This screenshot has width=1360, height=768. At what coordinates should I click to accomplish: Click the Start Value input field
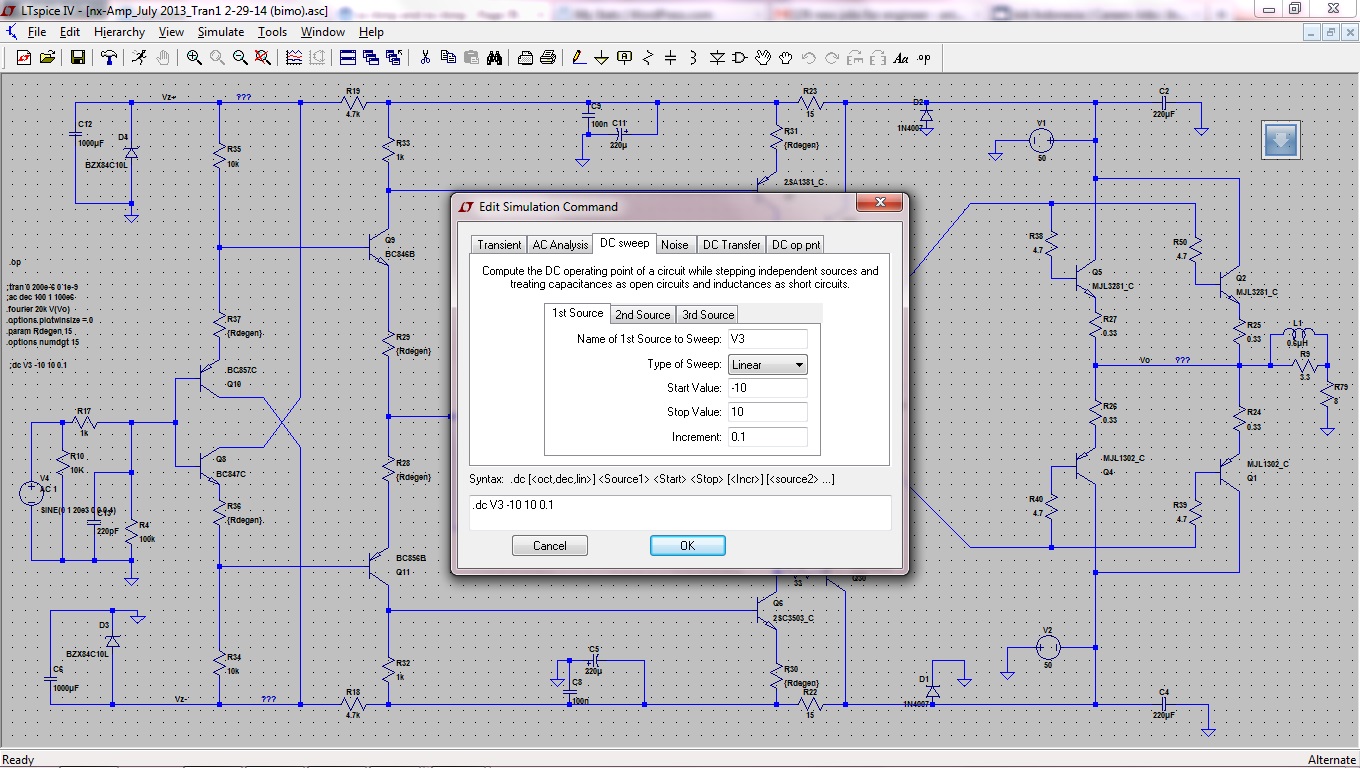[768, 388]
